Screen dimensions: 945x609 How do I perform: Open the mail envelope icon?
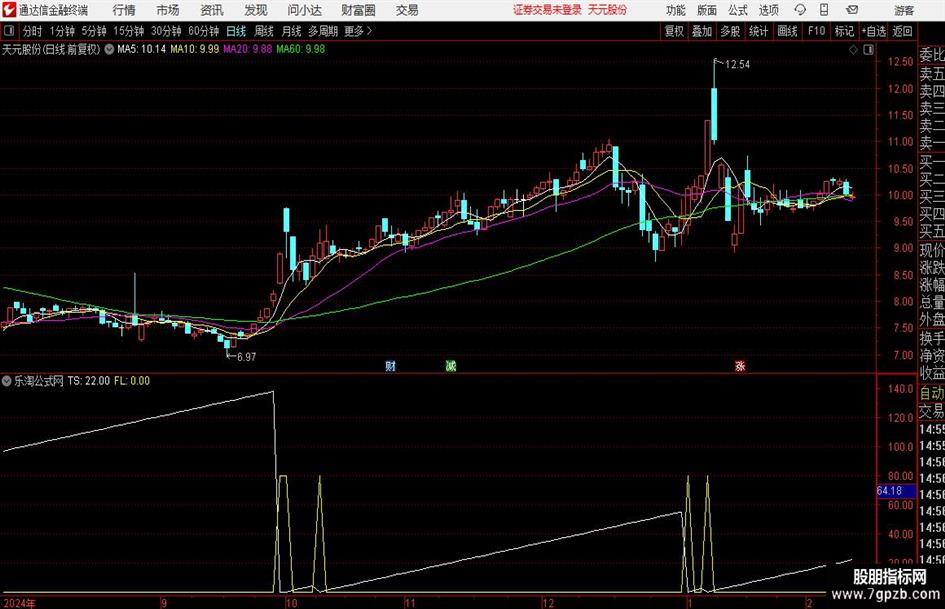pyautogui.click(x=852, y=10)
